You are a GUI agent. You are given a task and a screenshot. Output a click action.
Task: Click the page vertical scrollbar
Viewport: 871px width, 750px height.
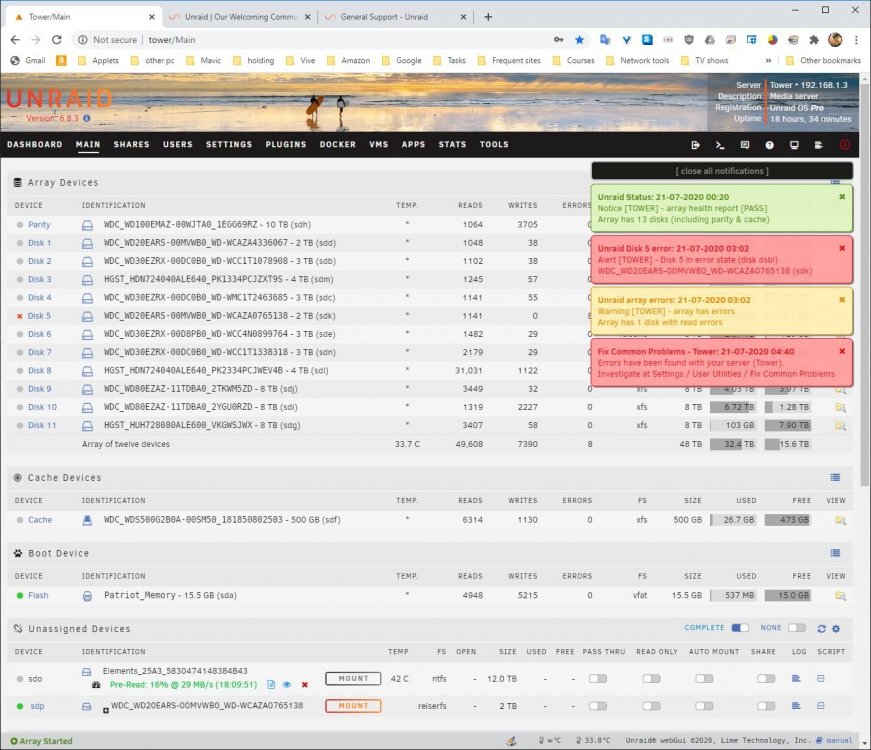(x=865, y=283)
